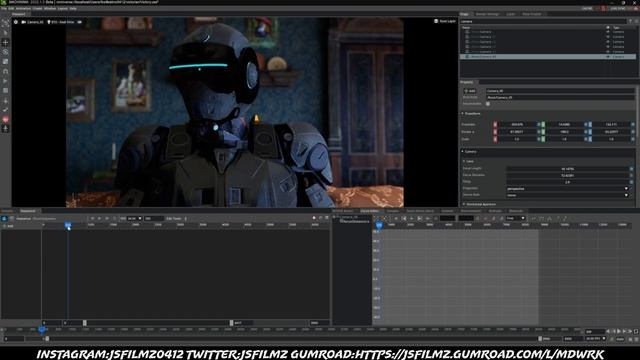
Task: Click the step-forward button on main timeline
Action: coord(624,331)
